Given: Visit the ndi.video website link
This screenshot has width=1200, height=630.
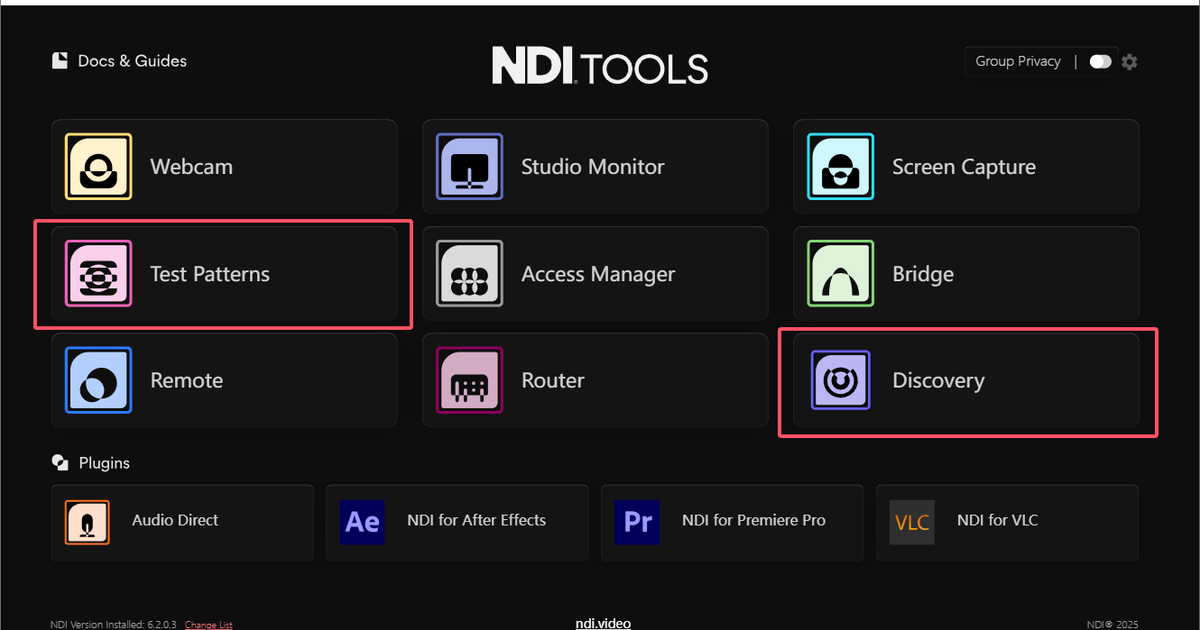Looking at the screenshot, I should (603, 623).
